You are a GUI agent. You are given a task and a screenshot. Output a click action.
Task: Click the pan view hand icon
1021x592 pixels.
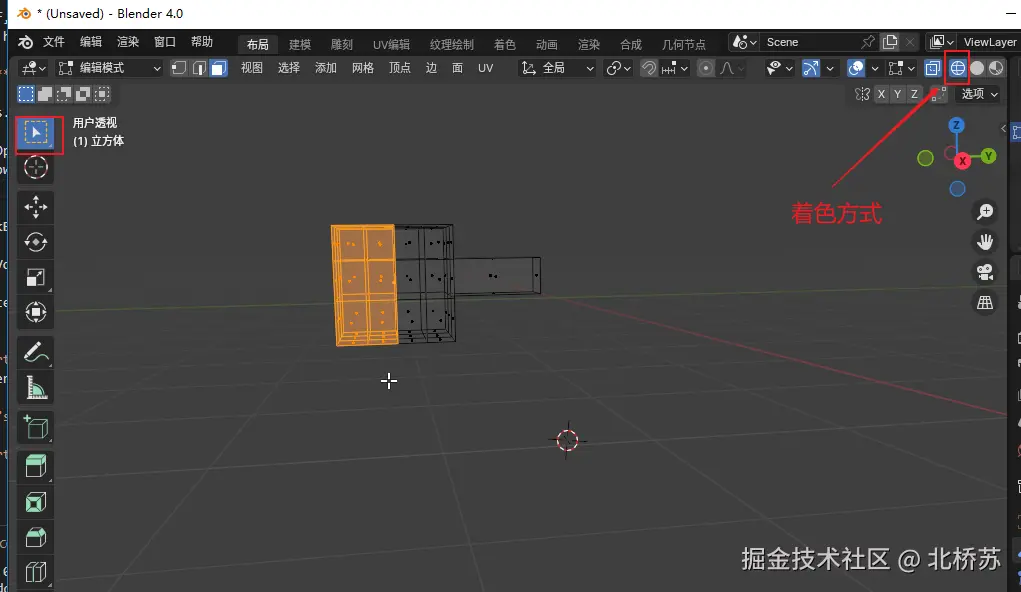coord(985,242)
